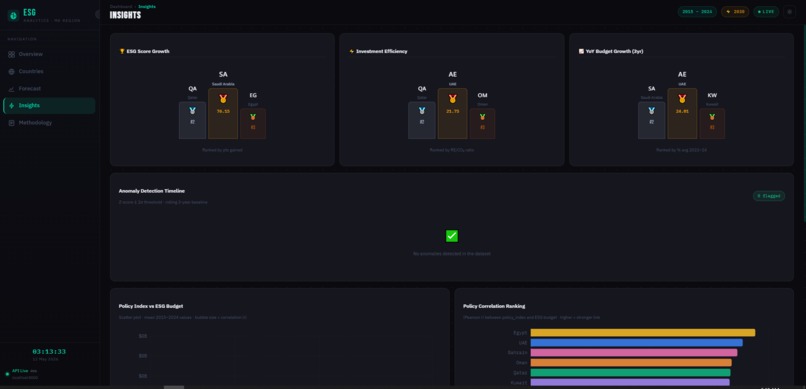Click the Investment Efficiency card title
The width and height of the screenshot is (806, 389).
(381, 51)
